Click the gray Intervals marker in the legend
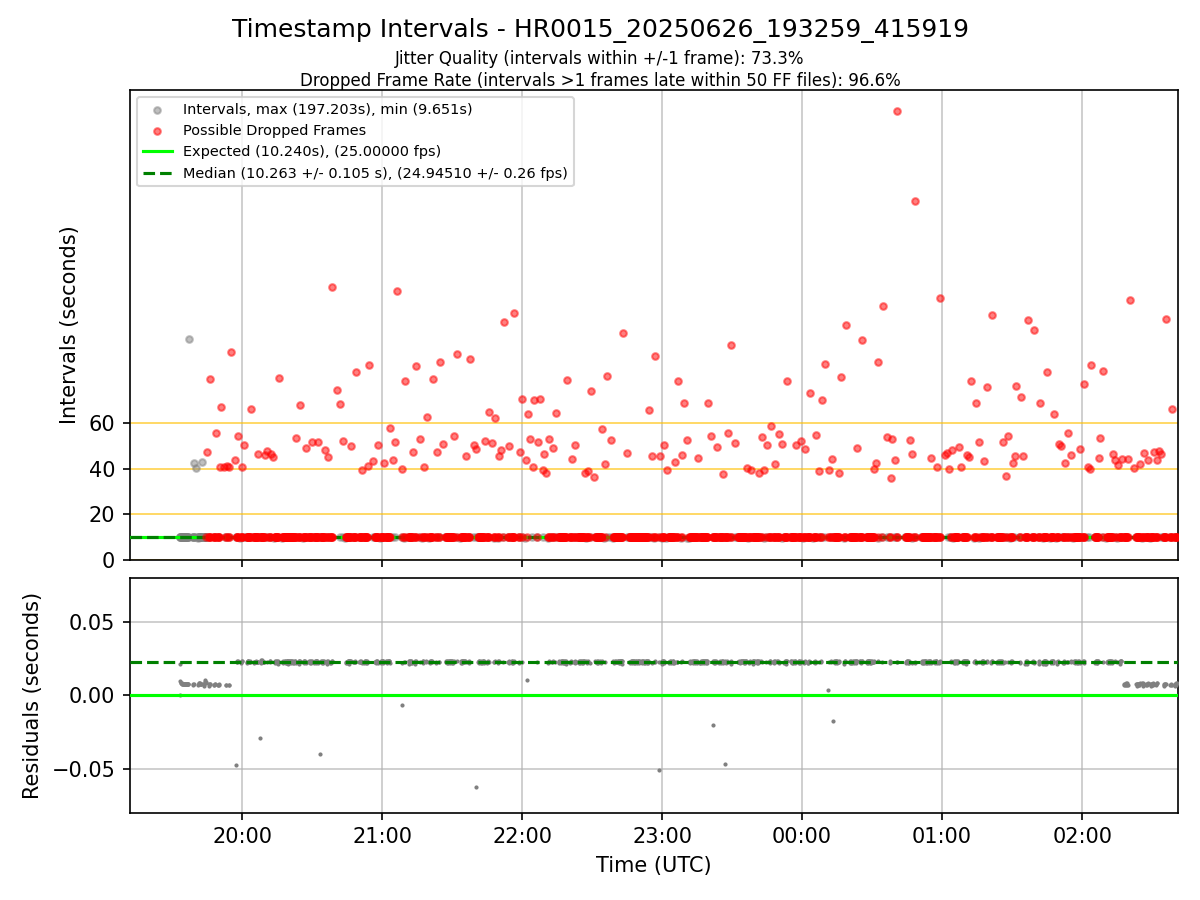 [158, 109]
